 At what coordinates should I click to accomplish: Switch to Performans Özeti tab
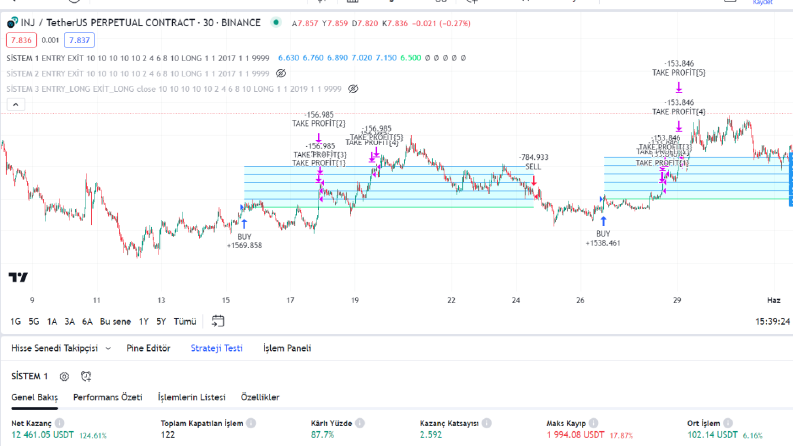coord(108,397)
